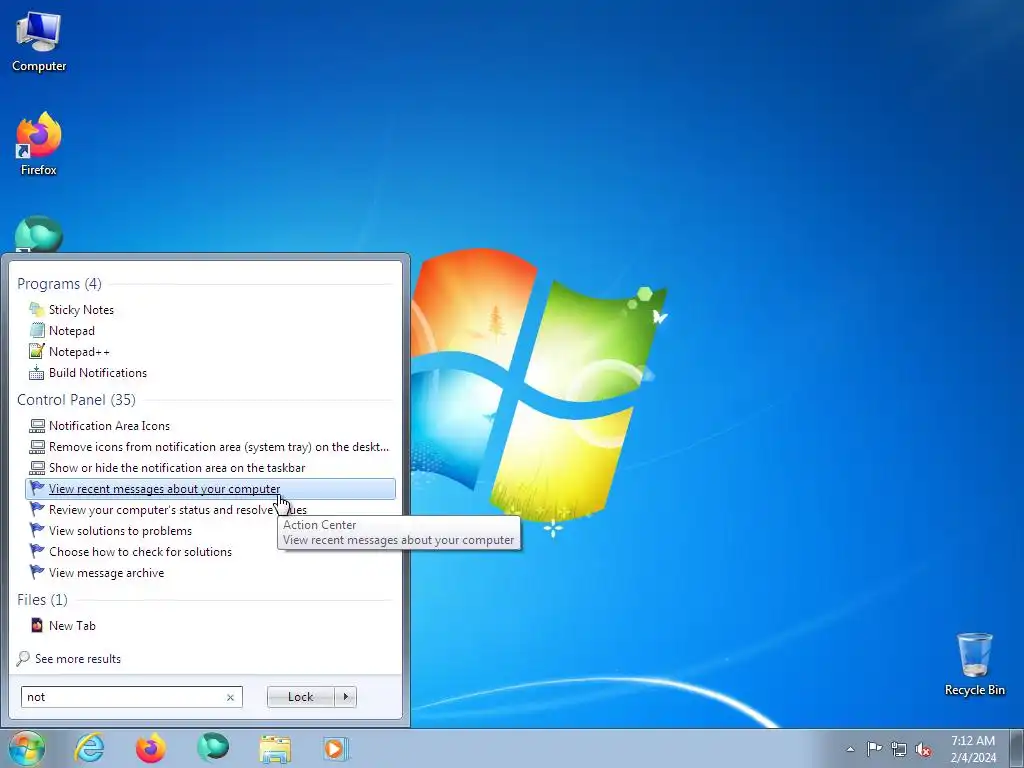Click the flag icon beside View message archive
Screen dimensions: 1024x768
click(x=37, y=572)
